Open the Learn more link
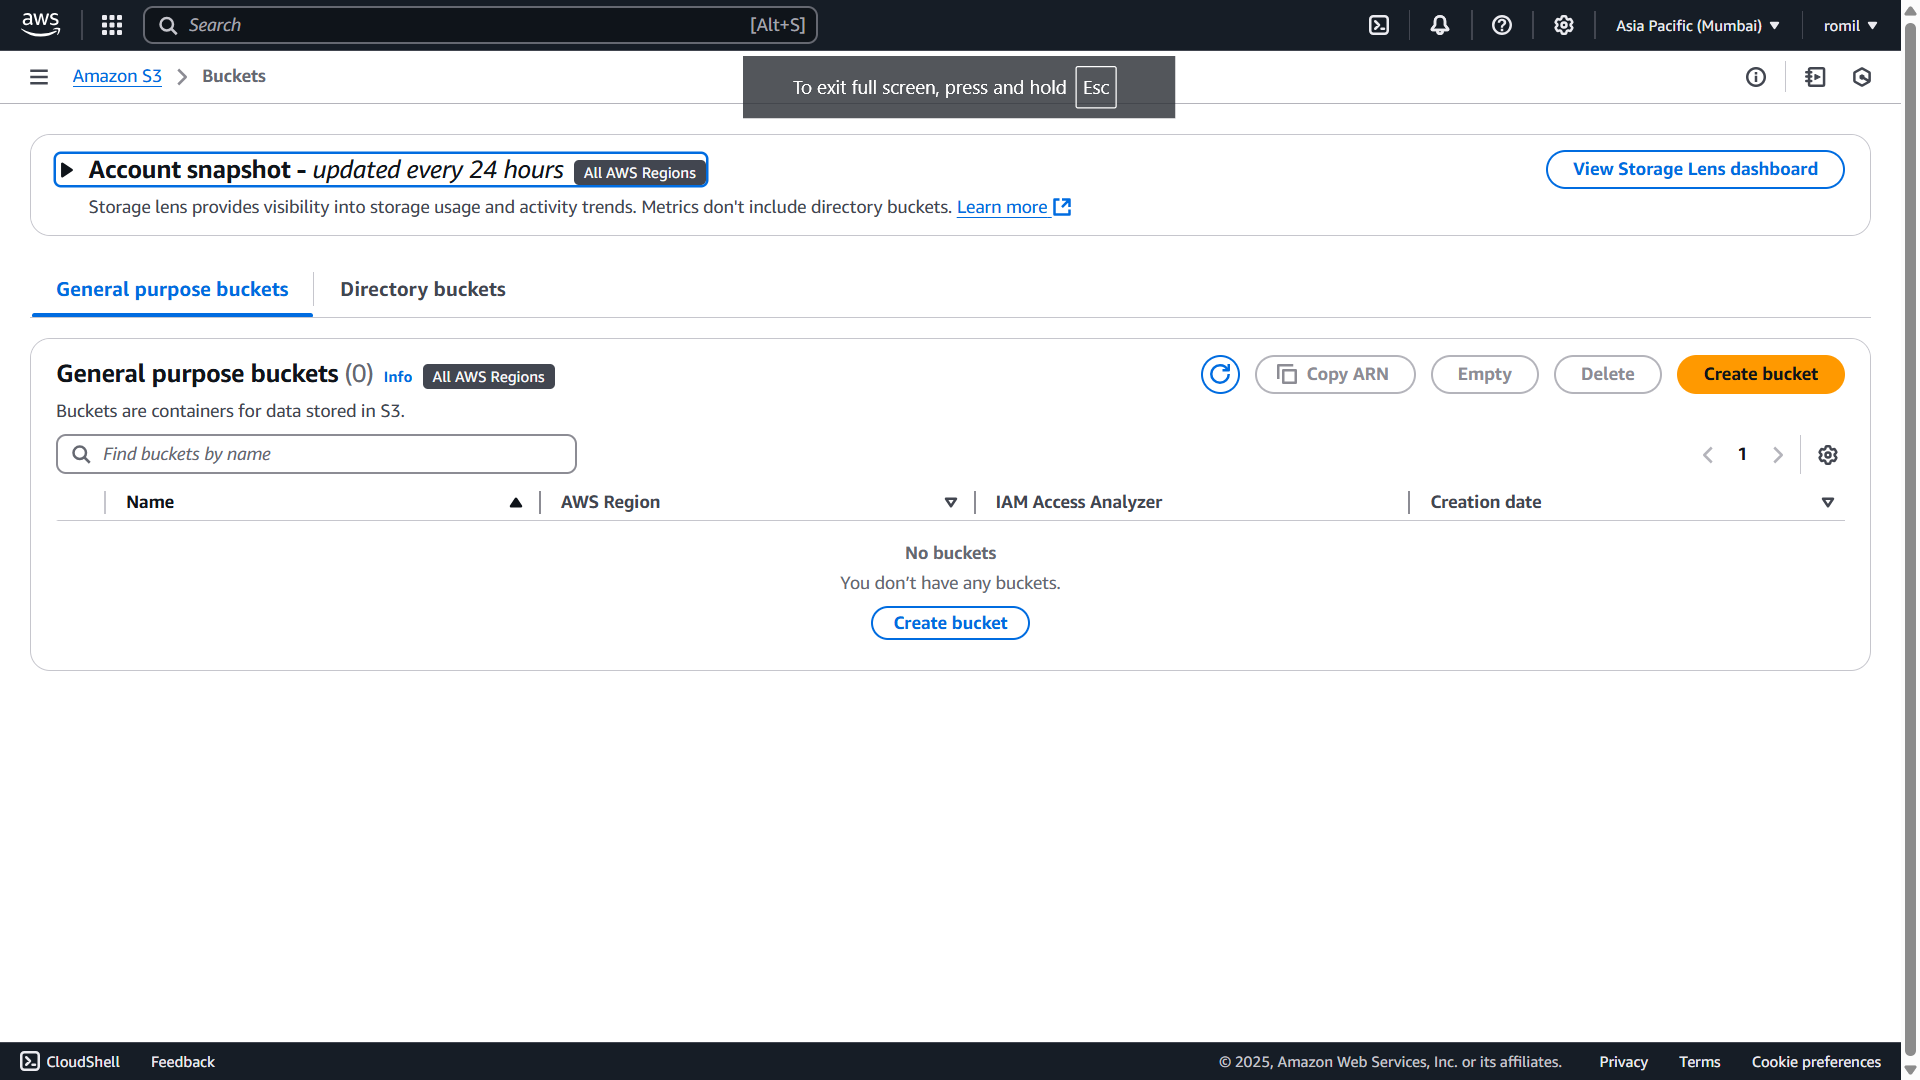 coord(1014,207)
